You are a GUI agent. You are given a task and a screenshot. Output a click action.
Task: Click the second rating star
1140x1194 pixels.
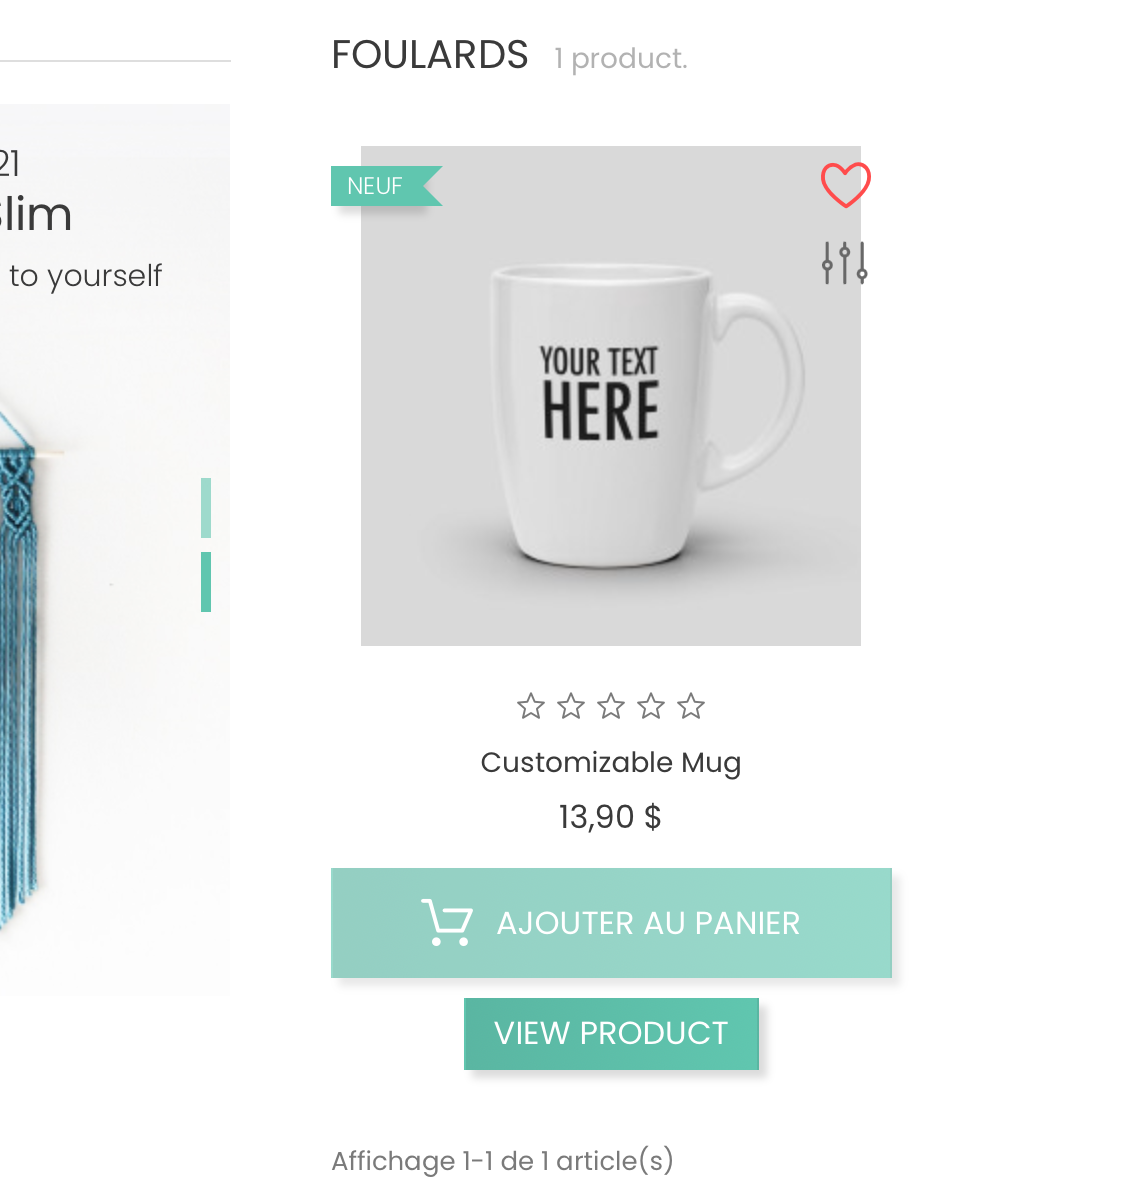click(x=571, y=707)
